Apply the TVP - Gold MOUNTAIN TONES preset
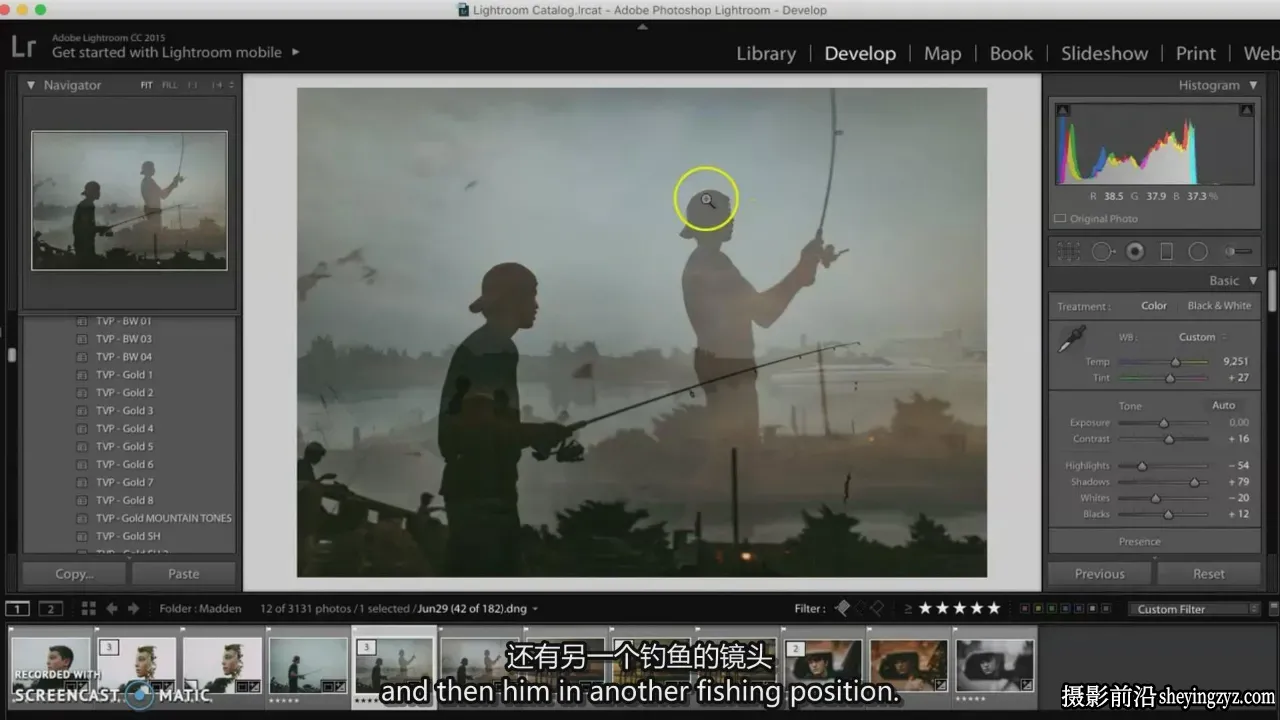The image size is (1280, 720). pyautogui.click(x=163, y=518)
